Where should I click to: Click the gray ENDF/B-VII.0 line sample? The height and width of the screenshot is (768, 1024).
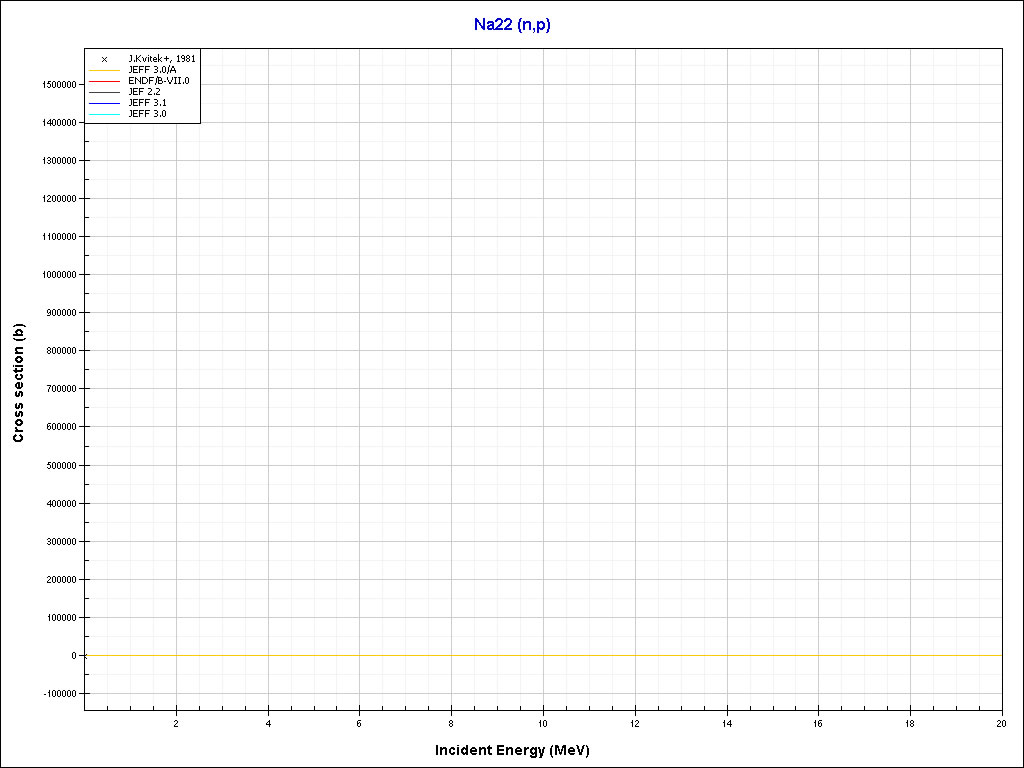coord(104,81)
